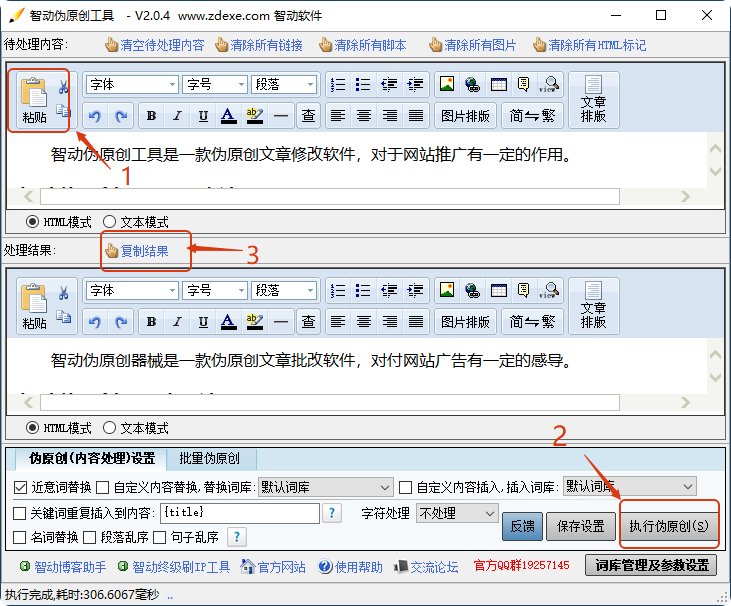Justify text in top editor
The height and width of the screenshot is (606, 731).
(x=415, y=116)
